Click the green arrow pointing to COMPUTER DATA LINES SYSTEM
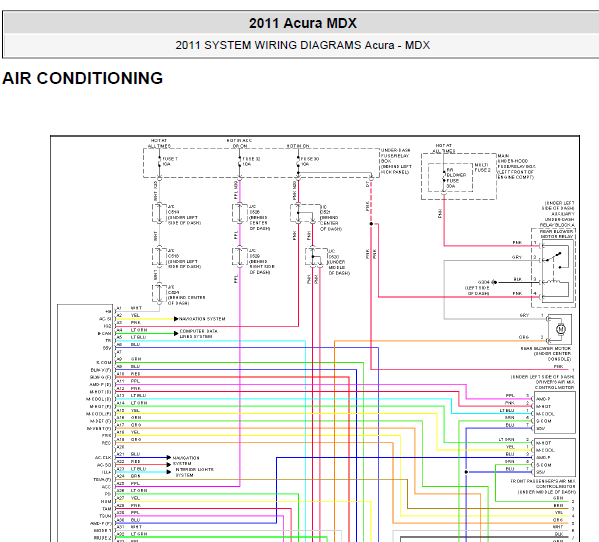 [x=176, y=333]
